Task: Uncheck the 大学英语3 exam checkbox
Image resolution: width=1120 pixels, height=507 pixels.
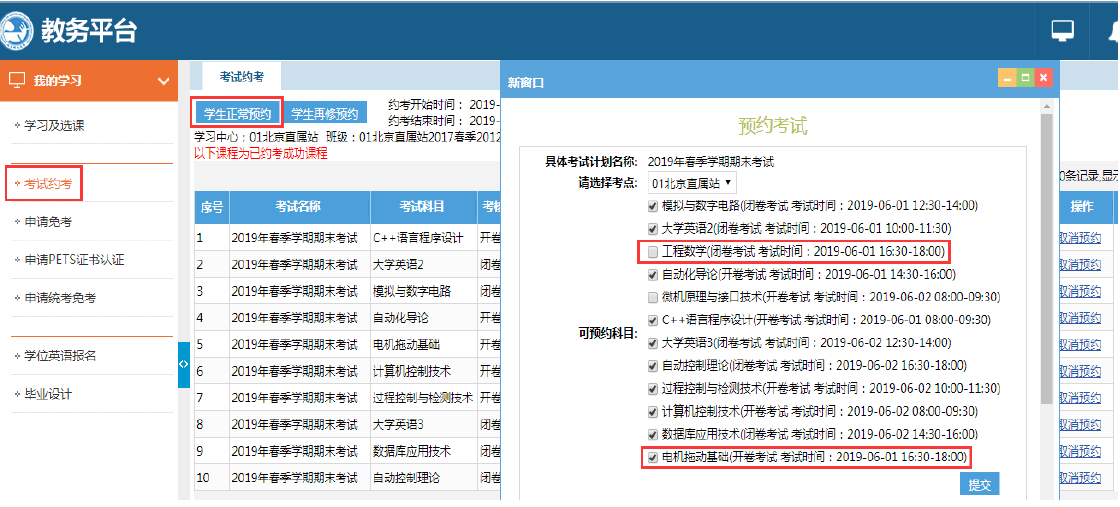Action: [653, 343]
